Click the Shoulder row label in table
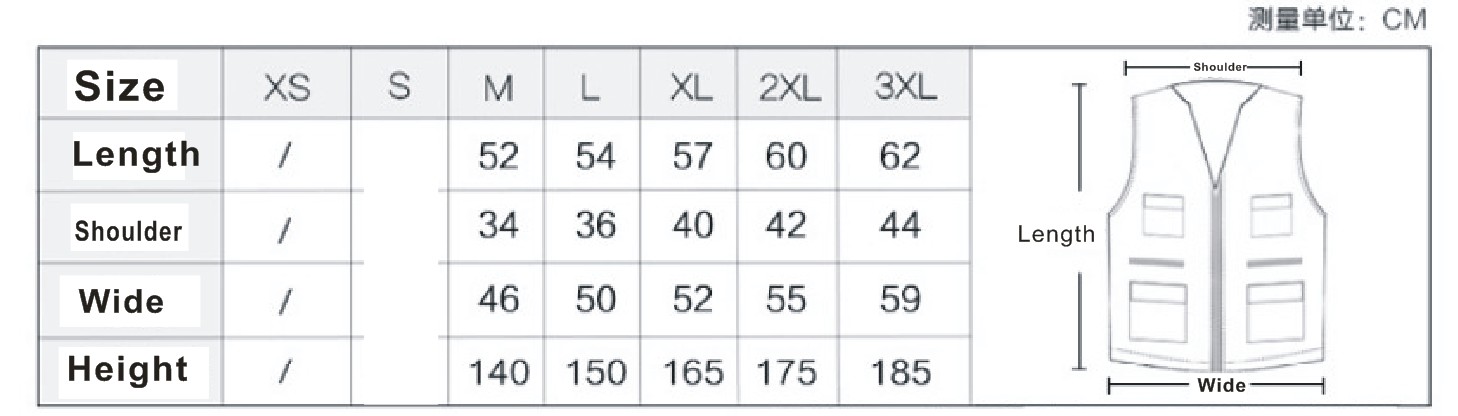The image size is (1458, 416). pos(128,231)
